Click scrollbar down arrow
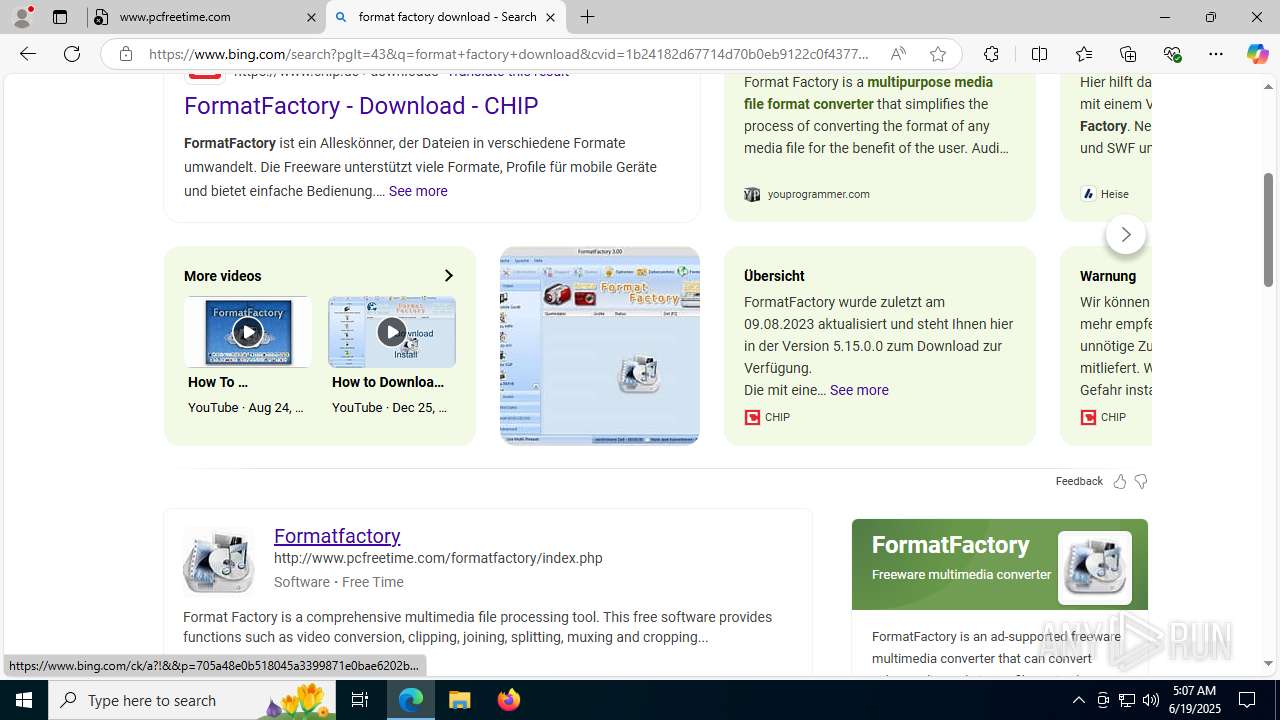Image resolution: width=1280 pixels, height=720 pixels. tap(1268, 664)
